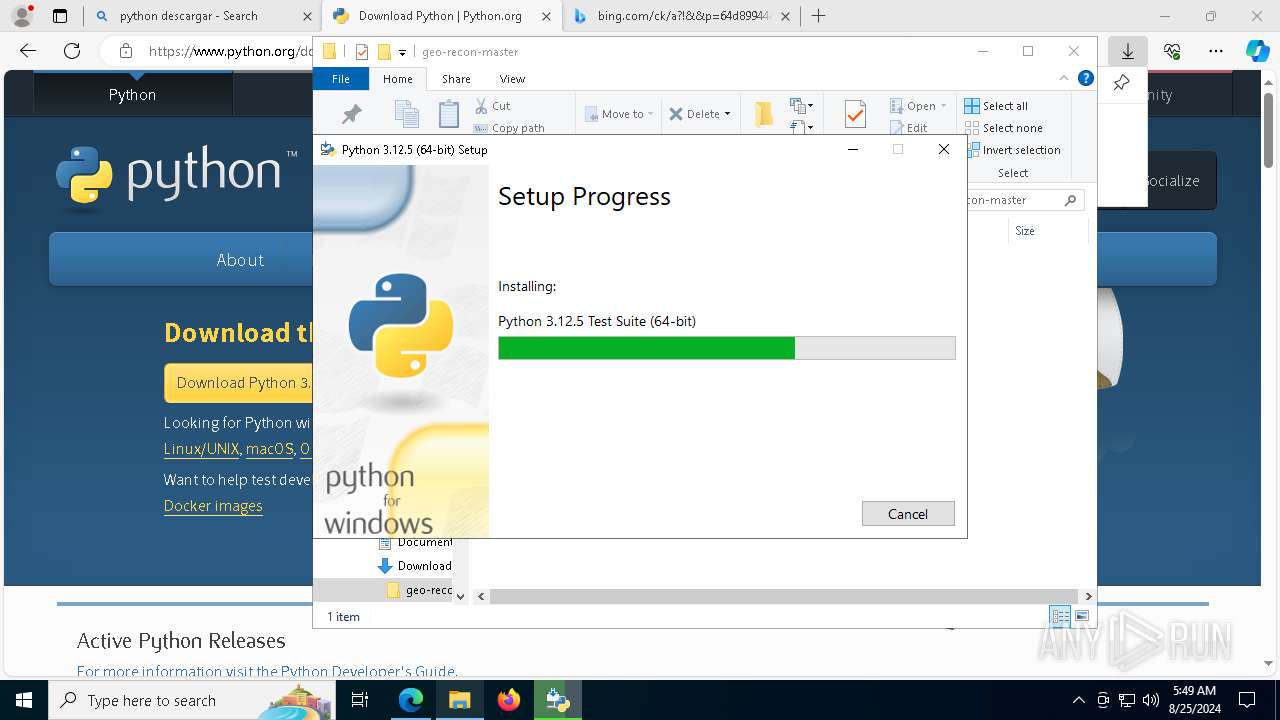
Task: Open the New item dropdown
Action: 801,105
